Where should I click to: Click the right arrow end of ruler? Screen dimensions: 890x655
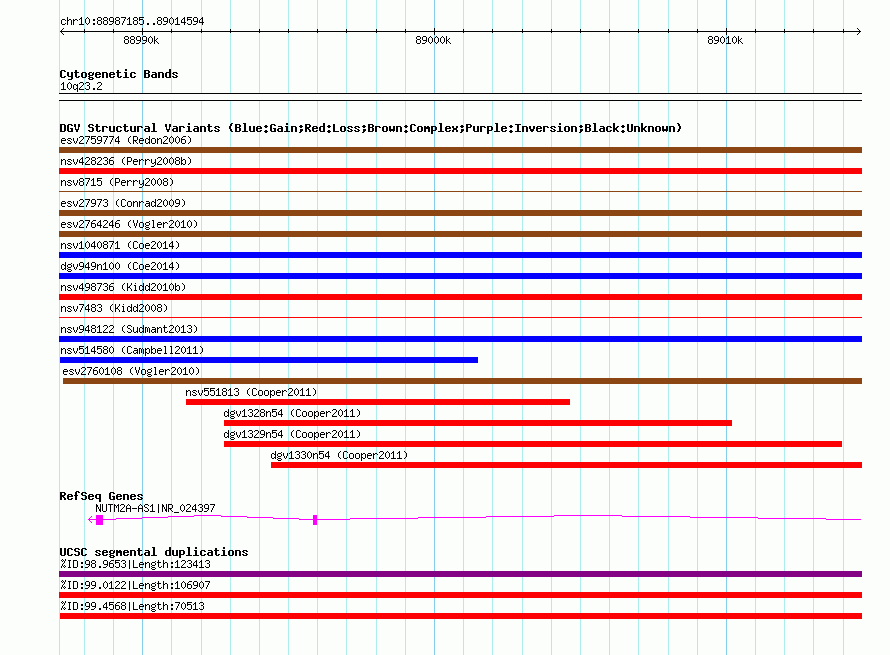859,31
